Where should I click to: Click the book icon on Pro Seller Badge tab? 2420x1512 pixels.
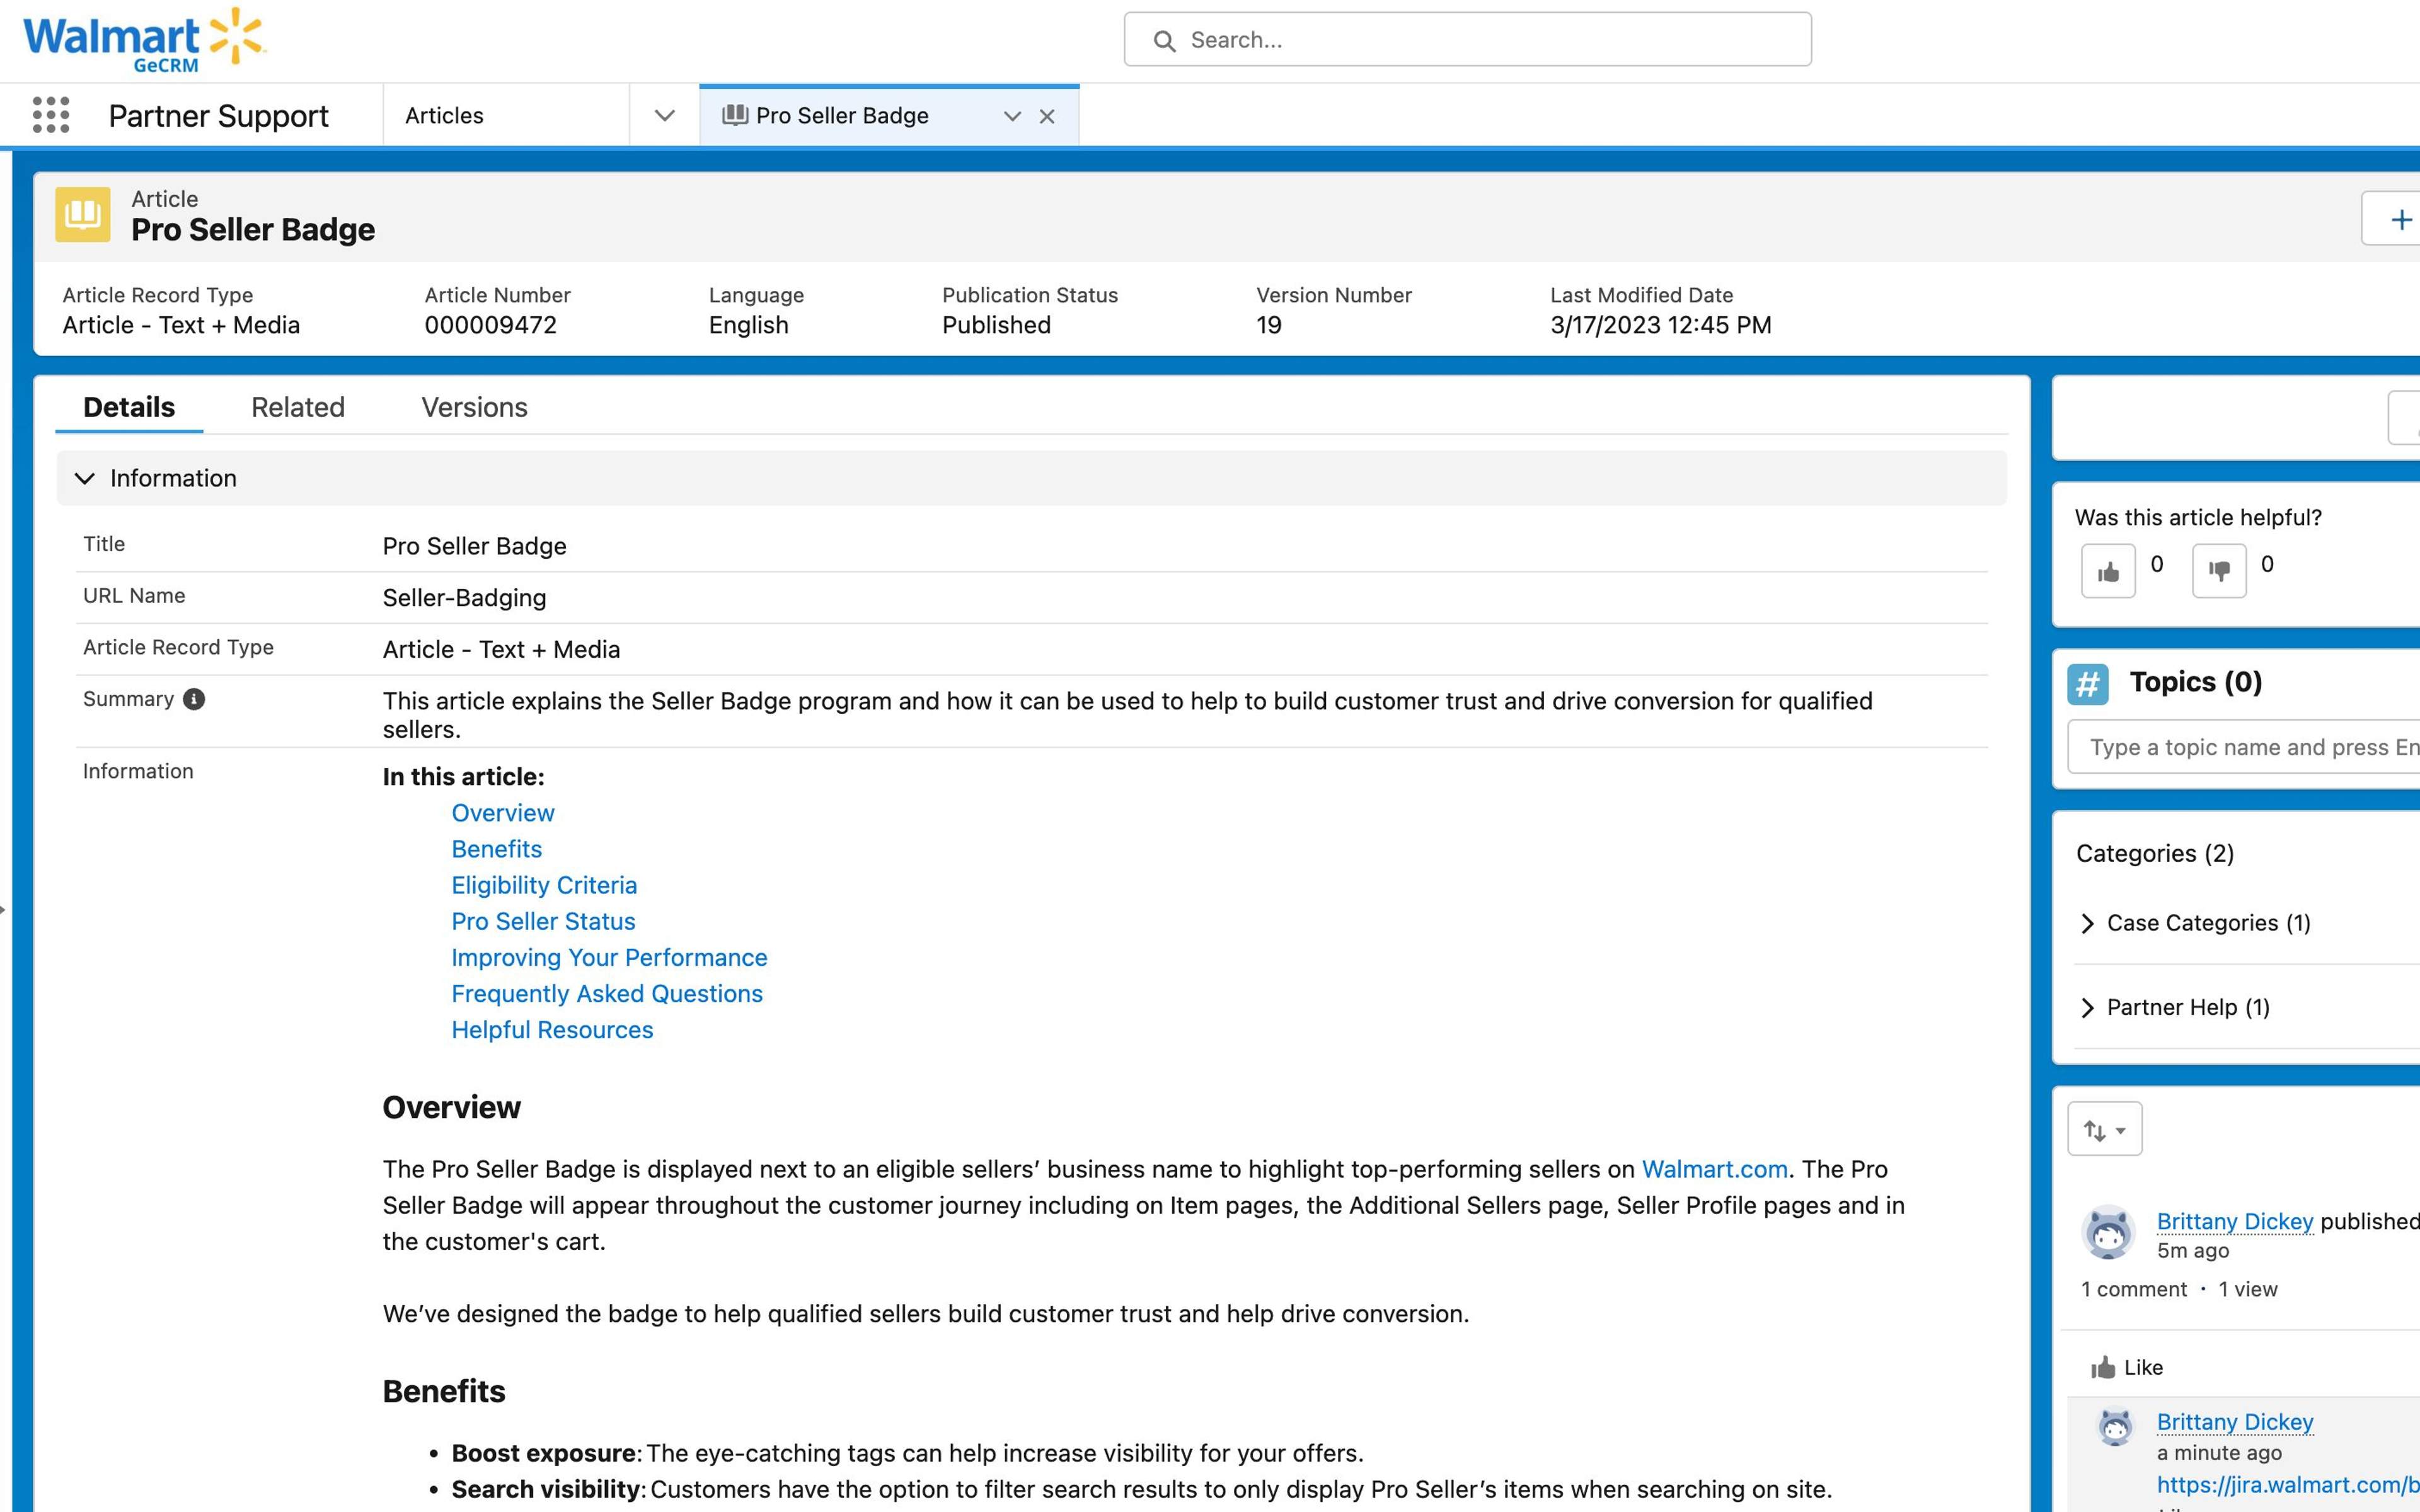[735, 115]
